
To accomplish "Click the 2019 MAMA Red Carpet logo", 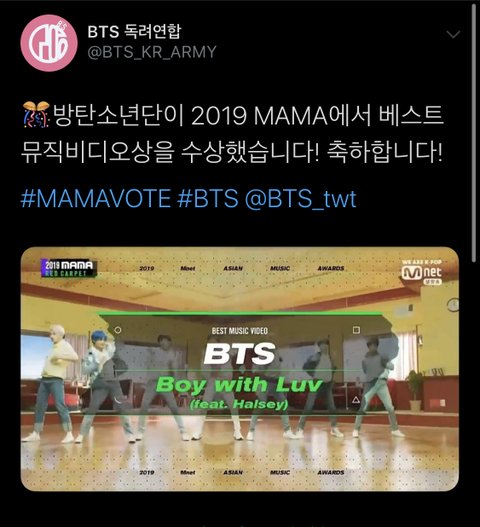I will click(69, 268).
